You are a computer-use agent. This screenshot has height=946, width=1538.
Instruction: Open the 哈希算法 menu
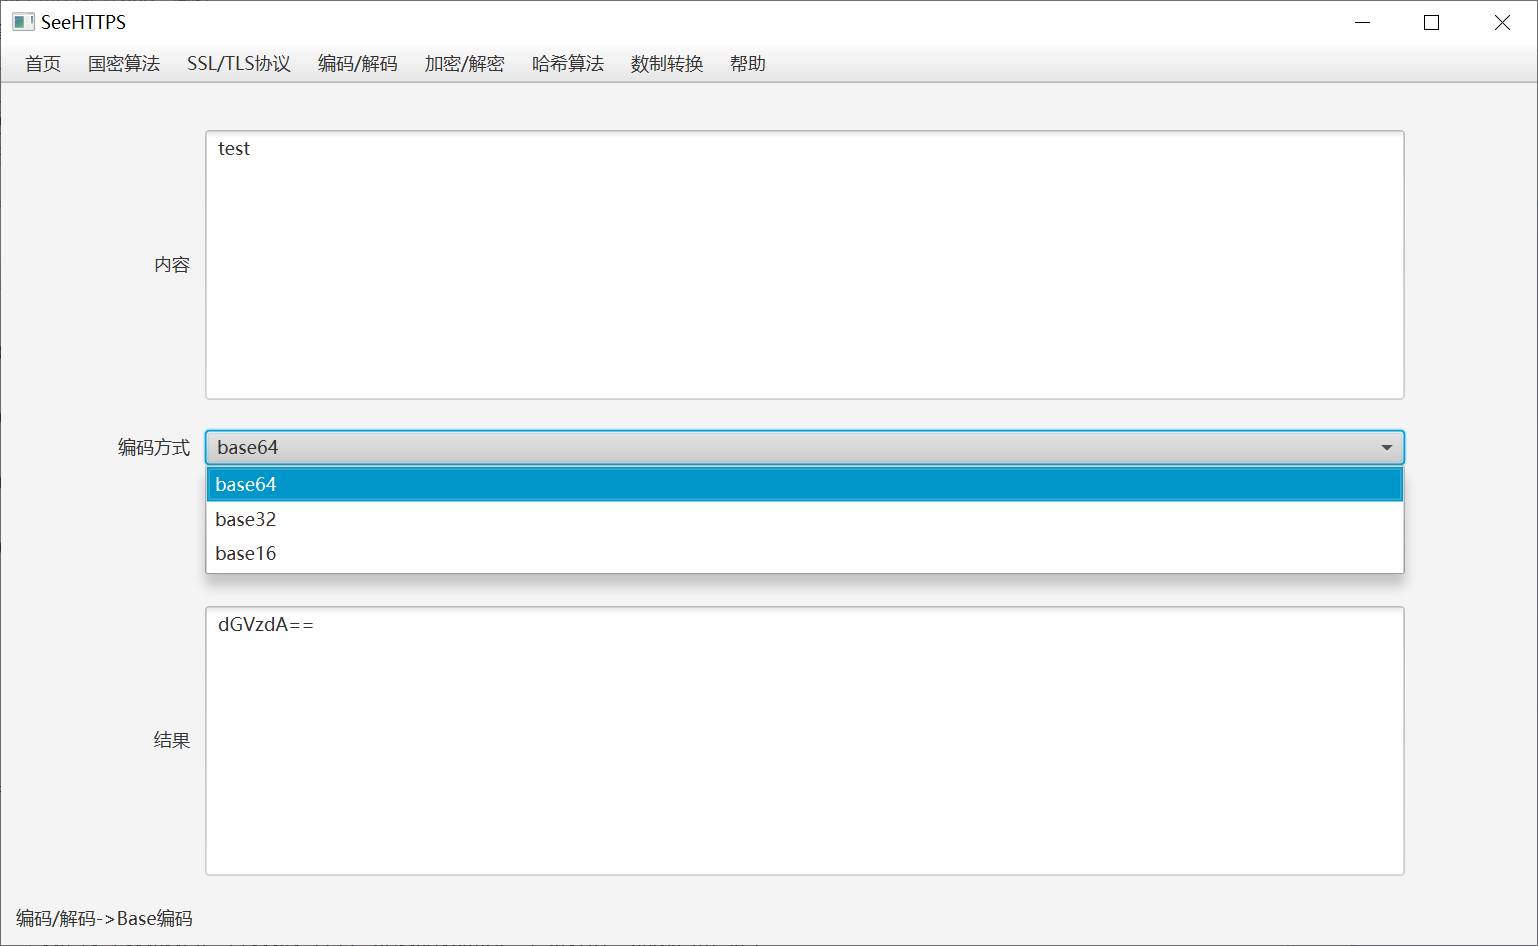coord(568,64)
